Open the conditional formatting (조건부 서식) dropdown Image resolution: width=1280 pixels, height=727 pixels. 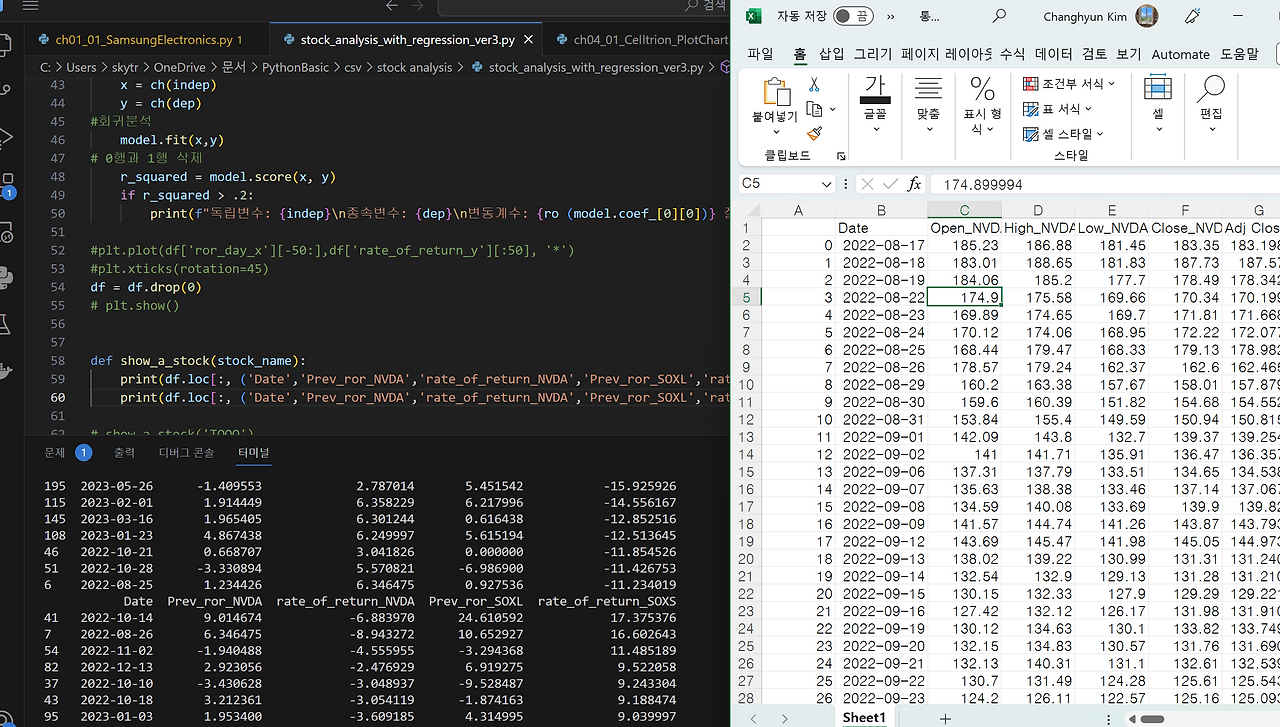1068,84
